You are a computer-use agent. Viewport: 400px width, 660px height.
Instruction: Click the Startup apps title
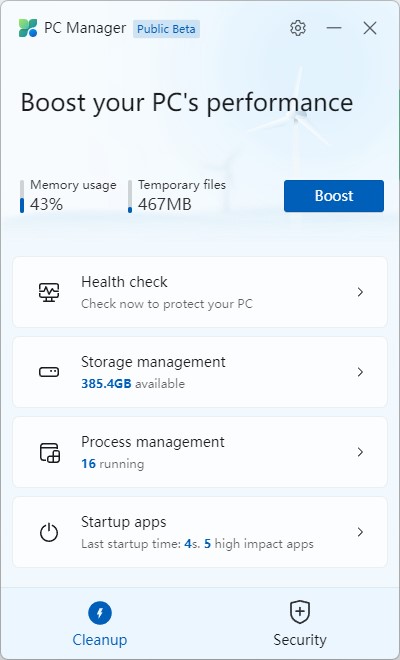pyautogui.click(x=124, y=522)
